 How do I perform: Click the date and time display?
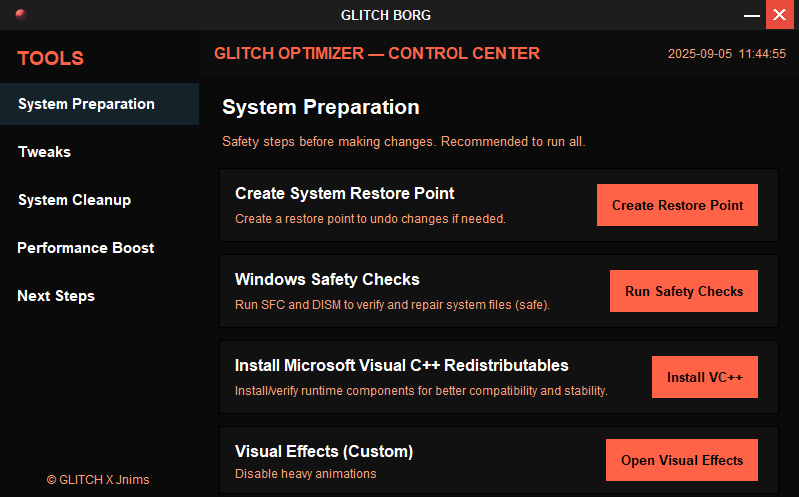click(727, 54)
